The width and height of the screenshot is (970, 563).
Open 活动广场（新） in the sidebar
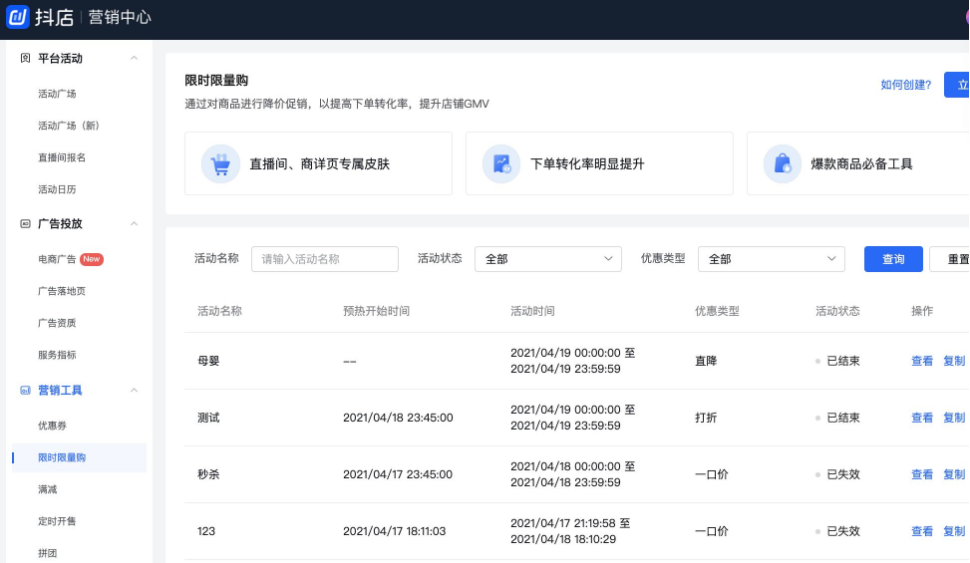[69, 126]
